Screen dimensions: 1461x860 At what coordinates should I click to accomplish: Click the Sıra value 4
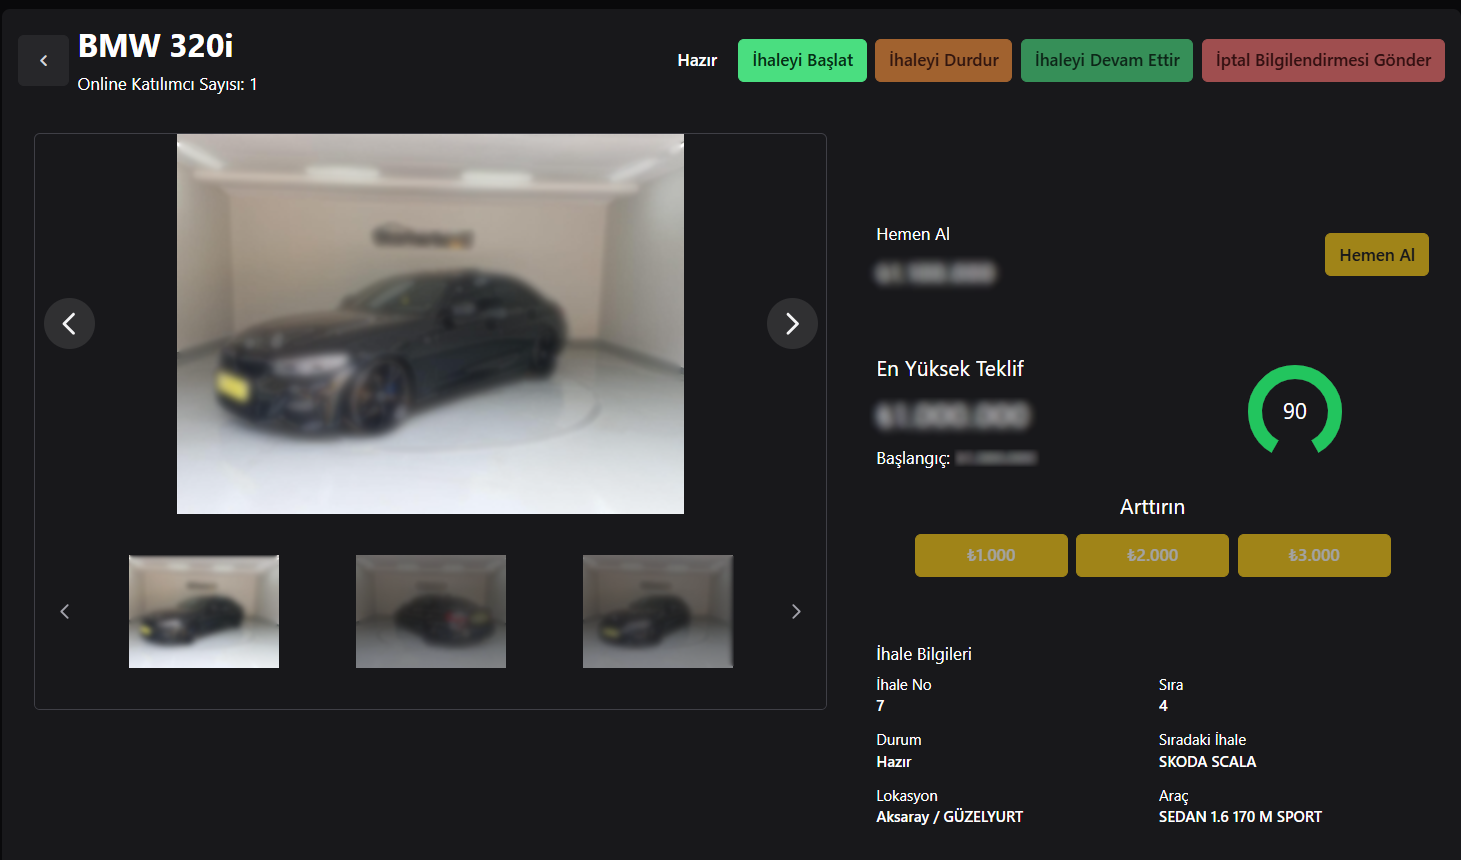click(1163, 706)
